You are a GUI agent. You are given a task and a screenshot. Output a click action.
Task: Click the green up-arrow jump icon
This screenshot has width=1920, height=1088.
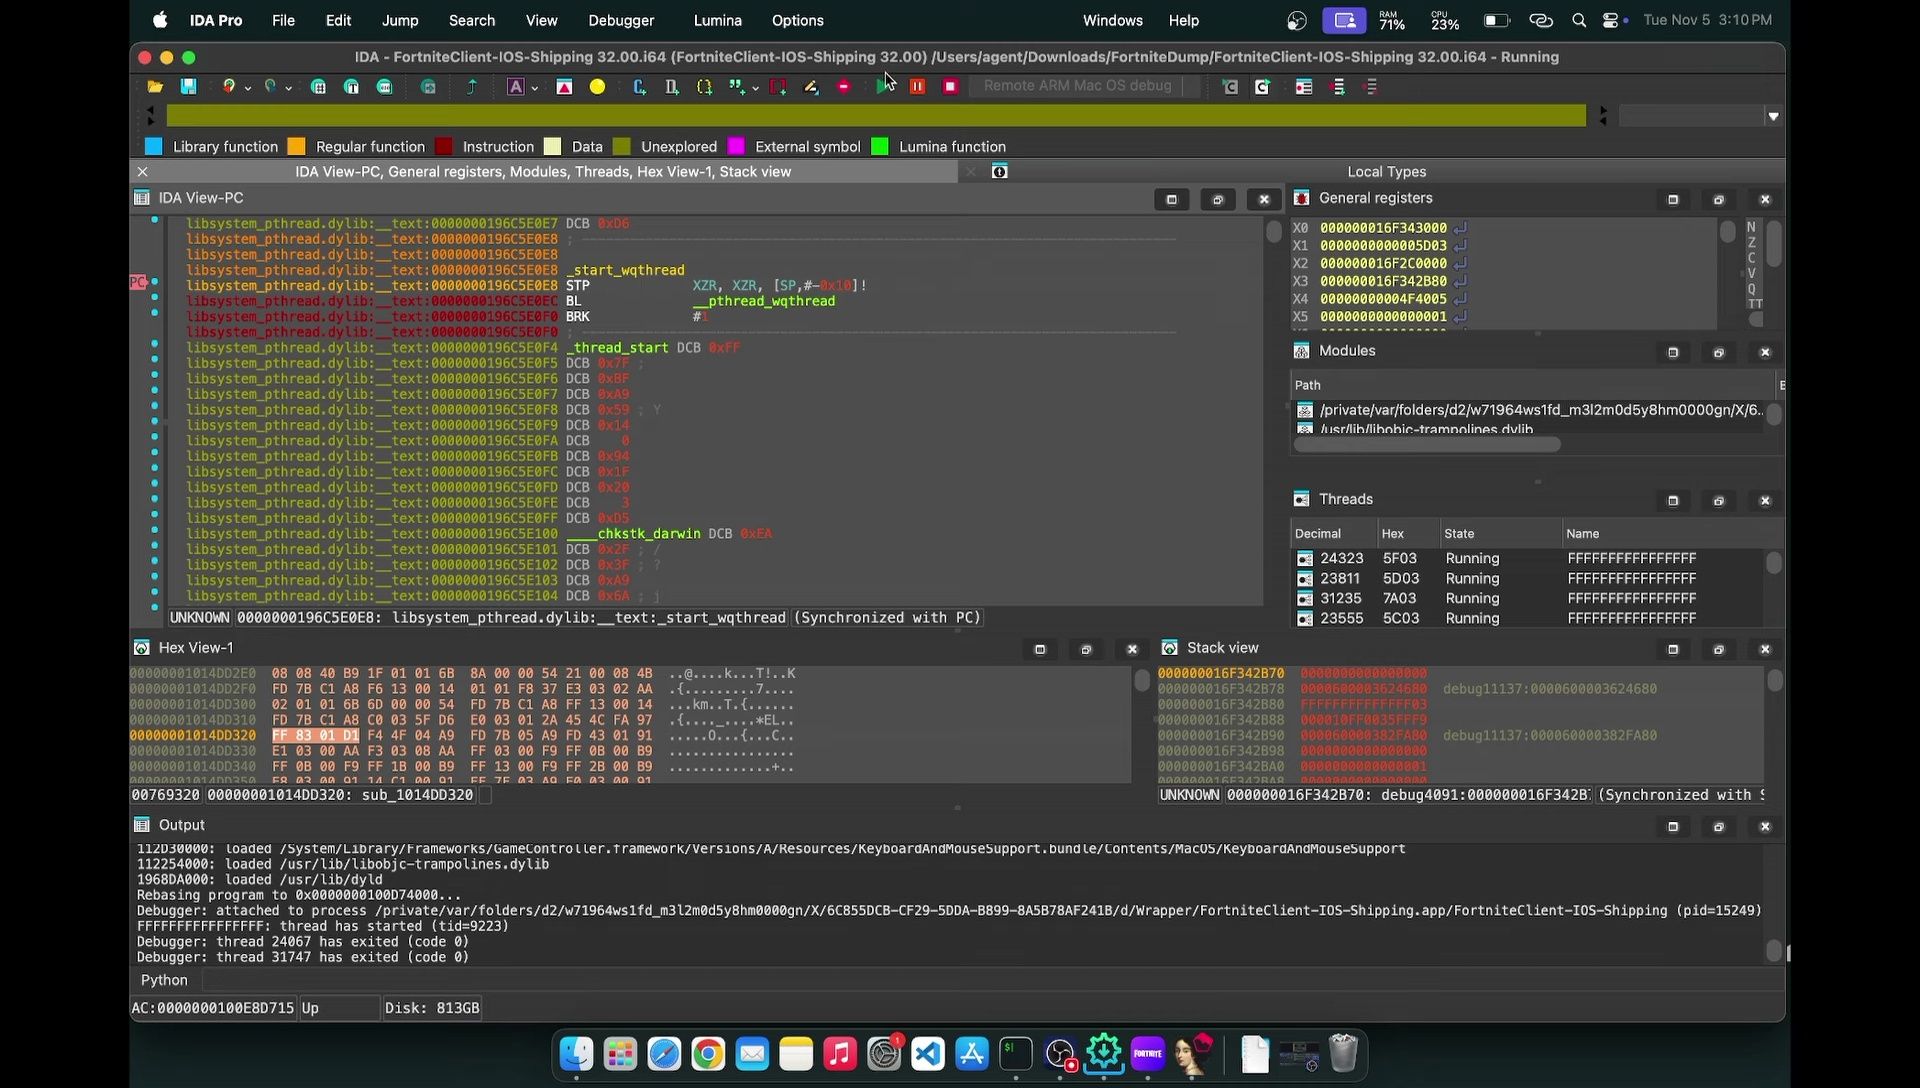(x=471, y=87)
